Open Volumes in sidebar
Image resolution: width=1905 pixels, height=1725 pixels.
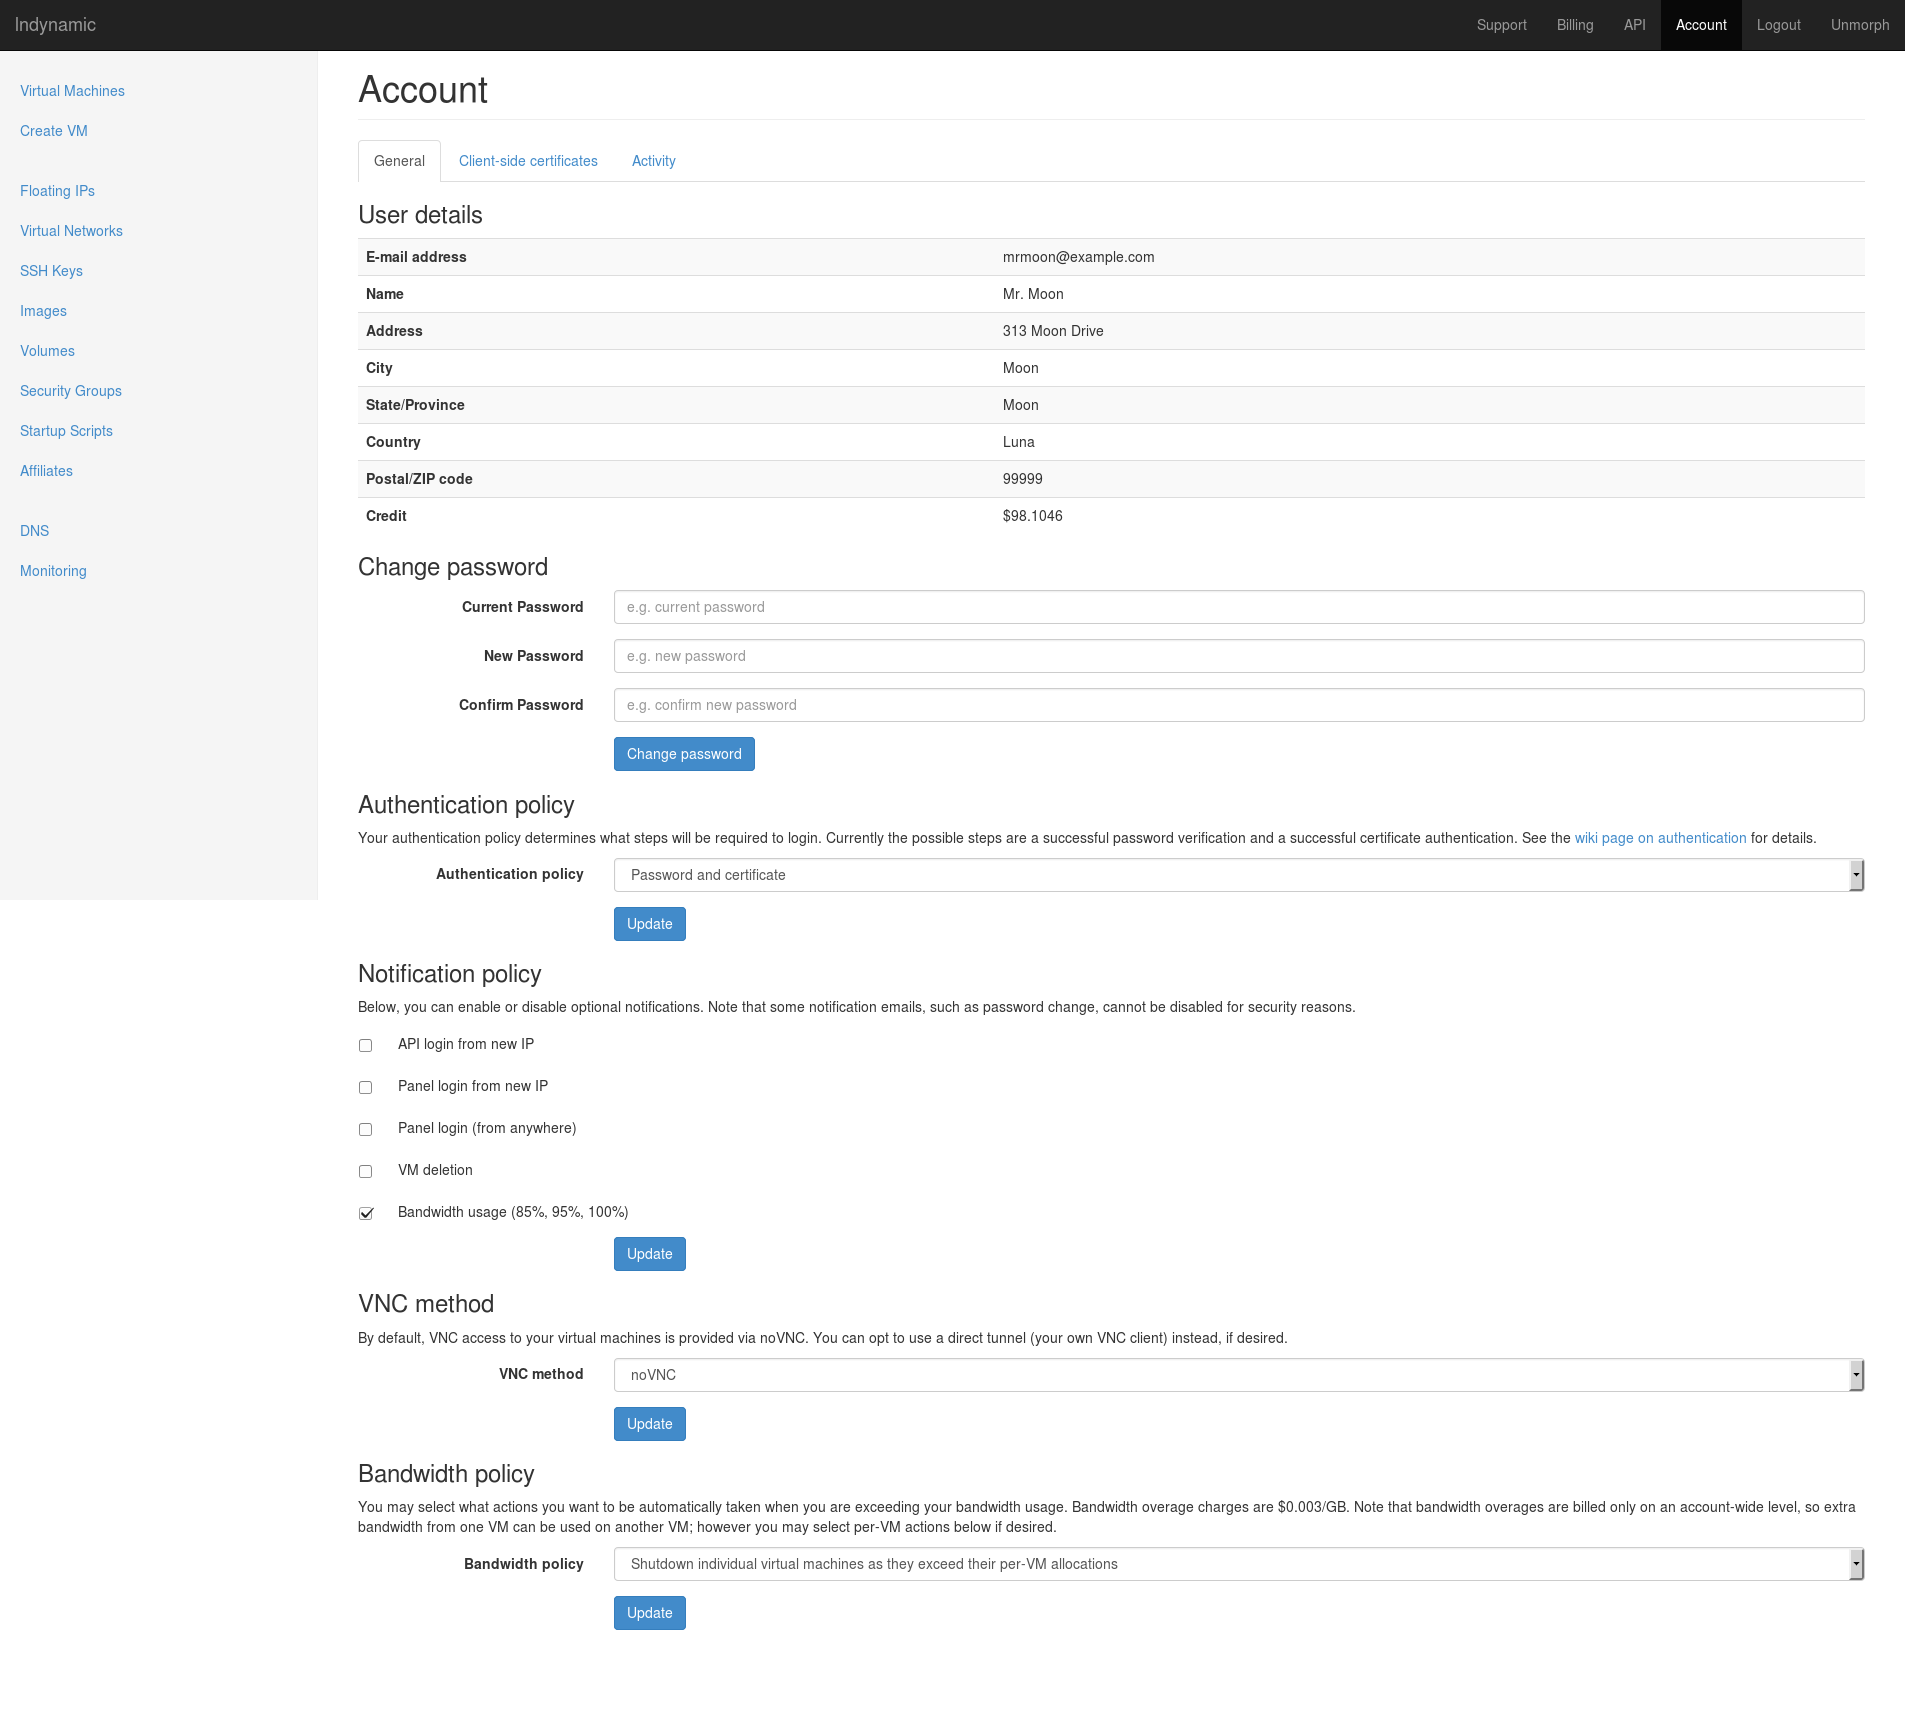[47, 351]
